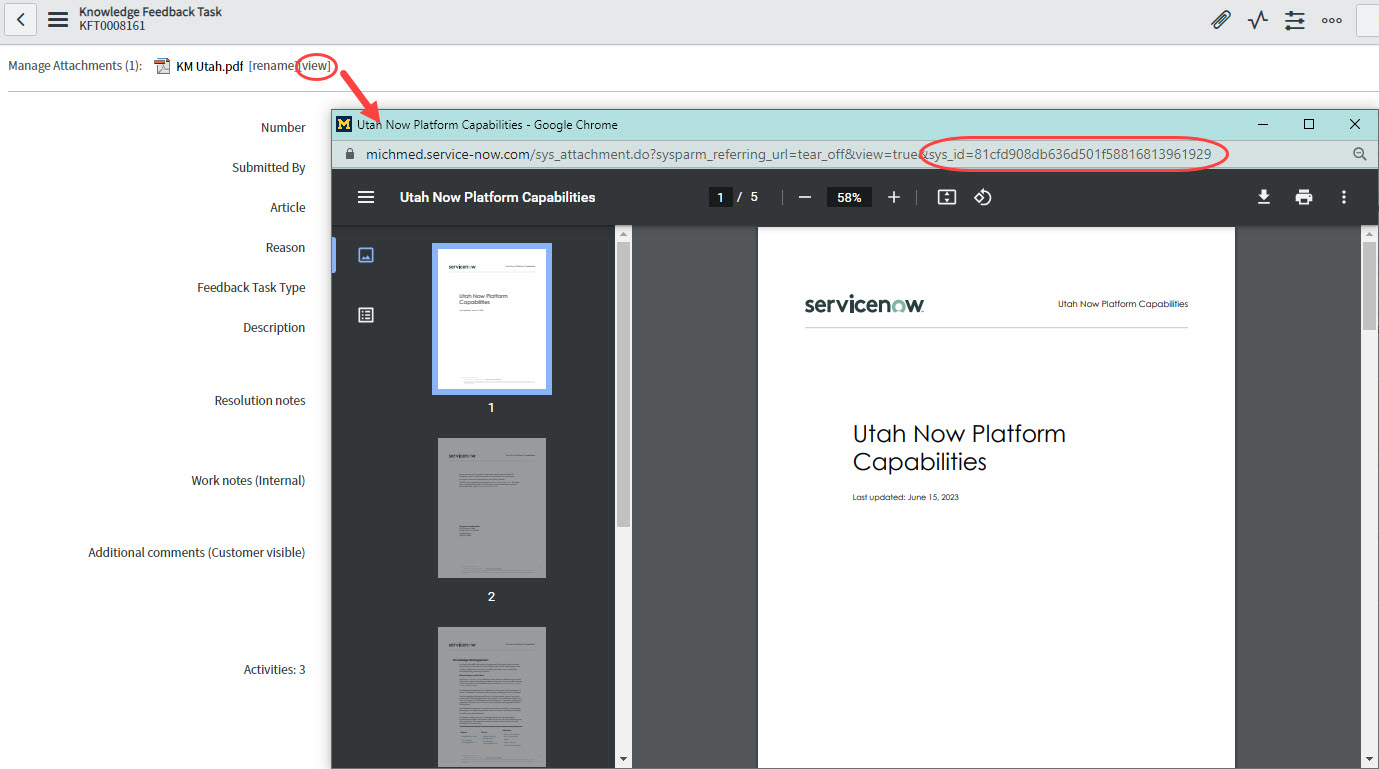Decrease PDF zoom with the minus control
Viewport: 1379px width, 769px height.
click(804, 197)
